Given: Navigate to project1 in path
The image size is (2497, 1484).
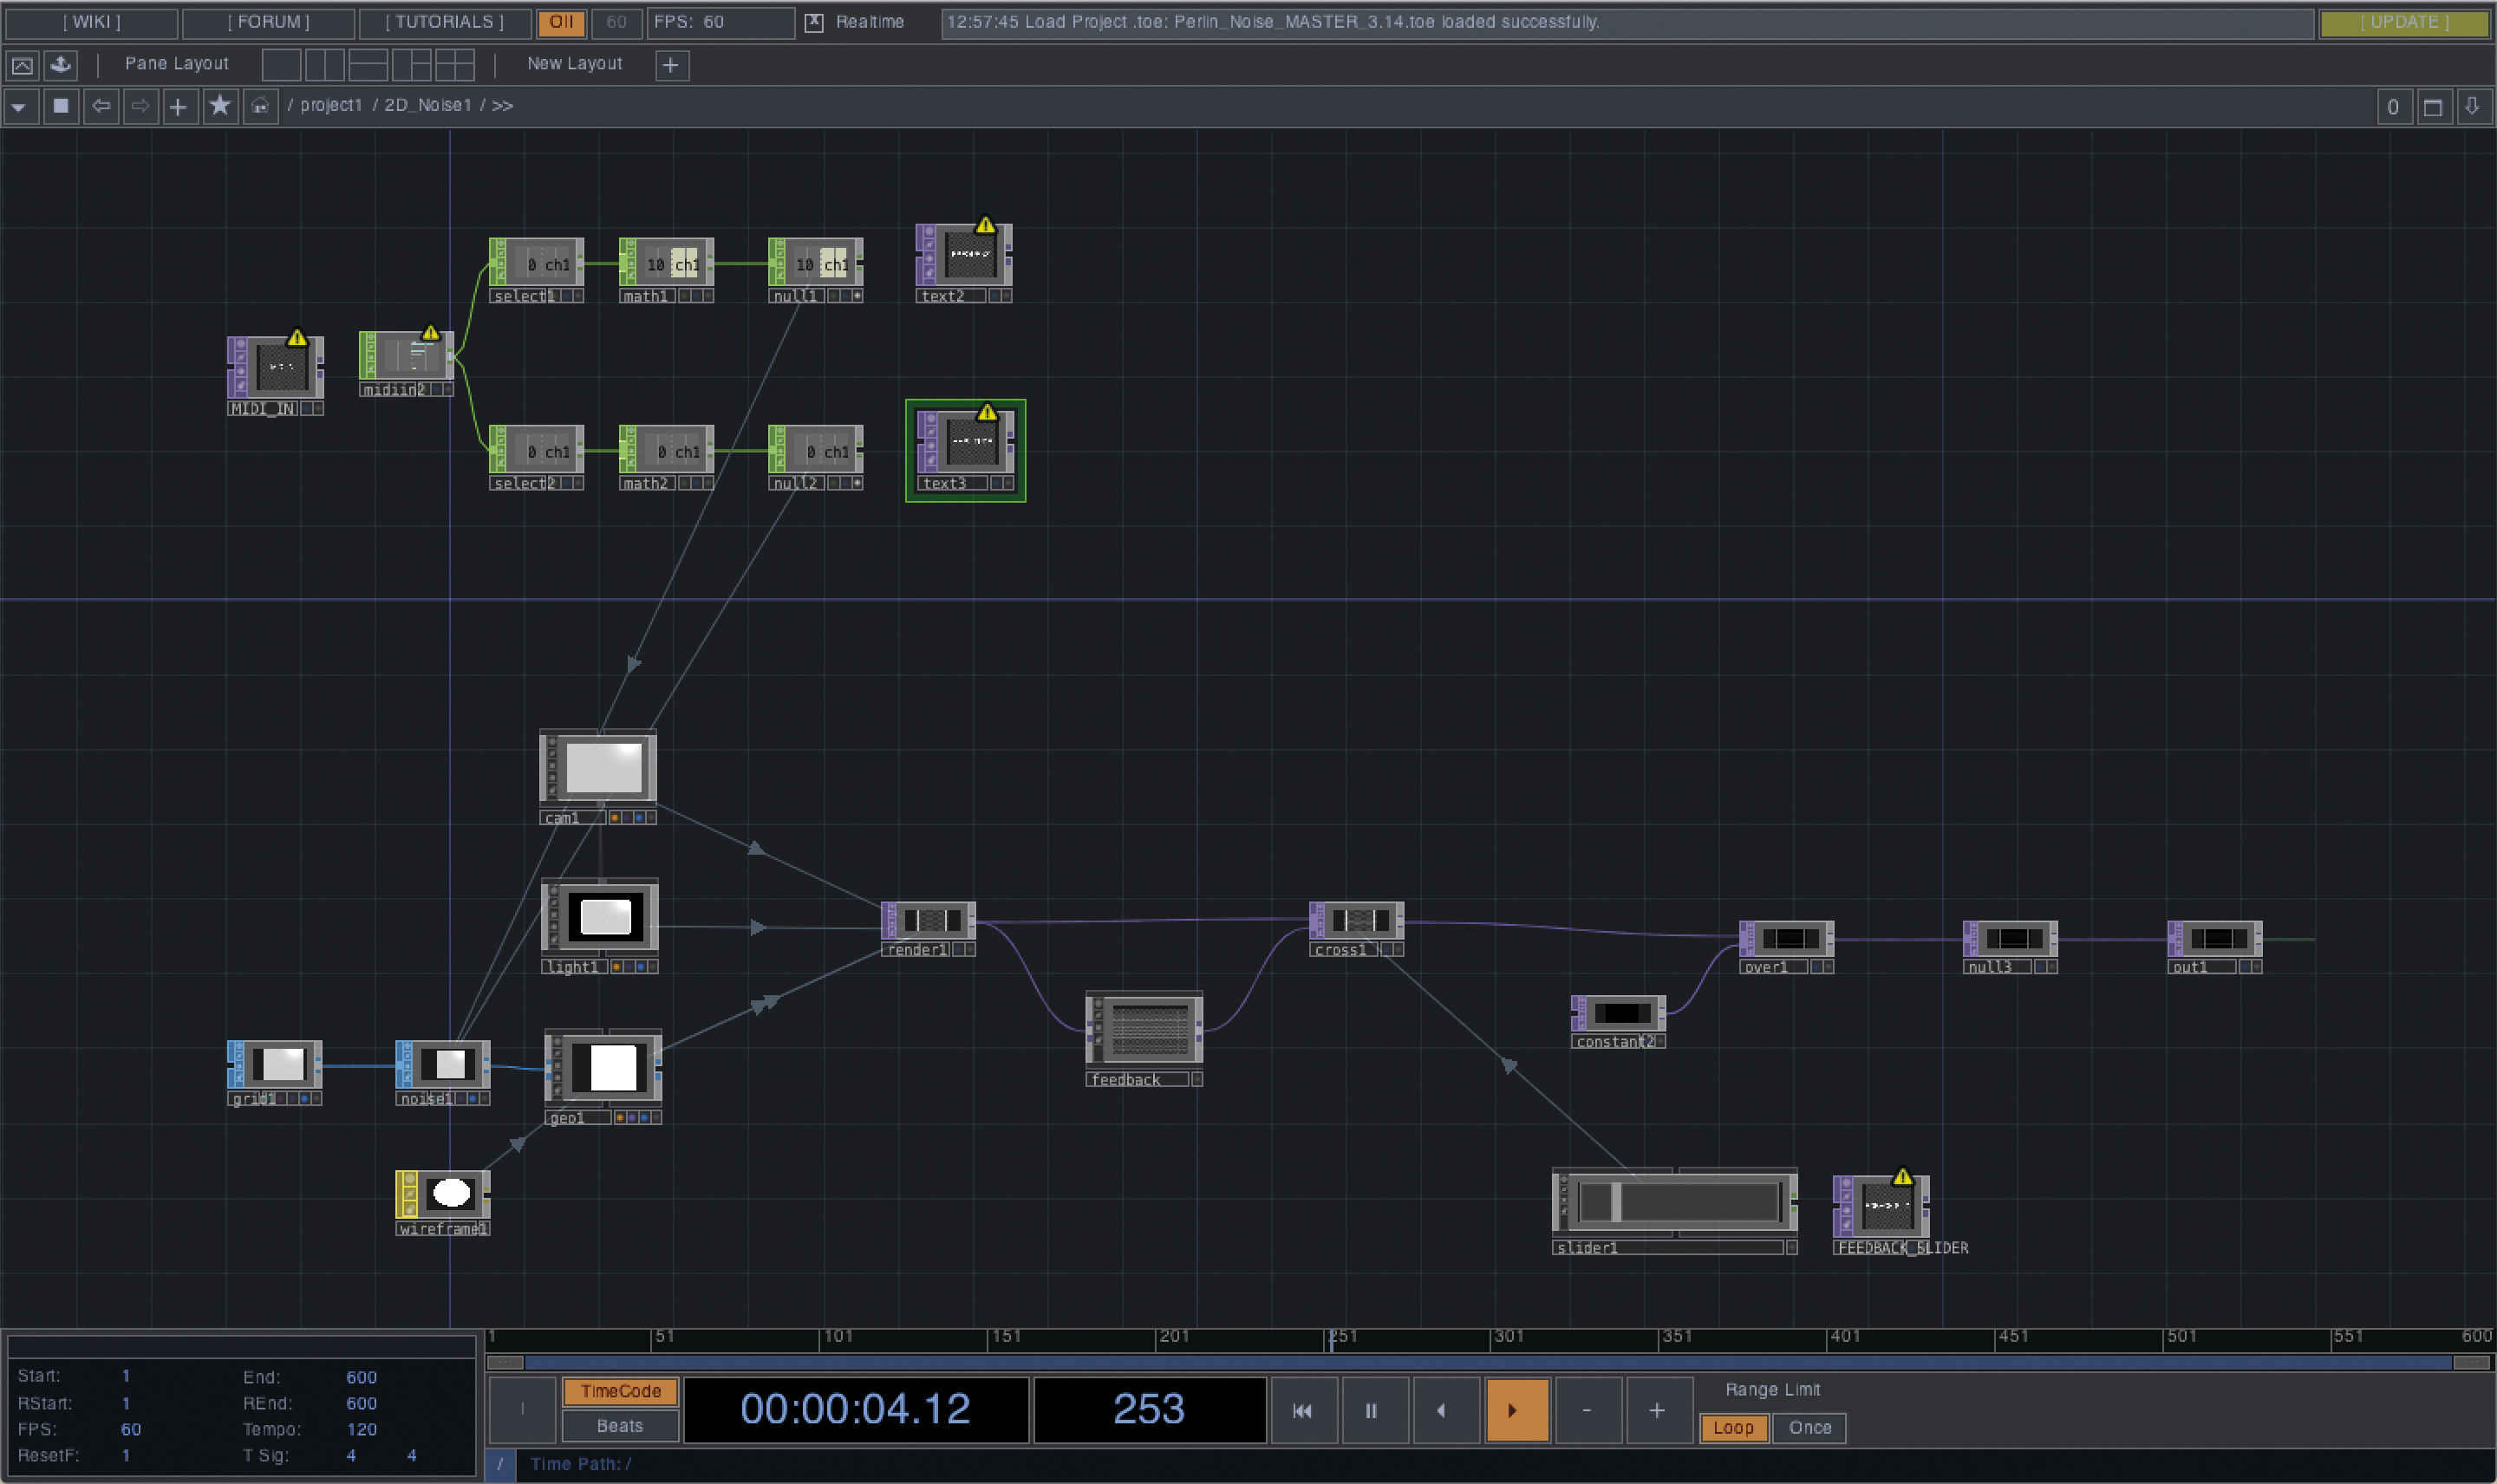Looking at the screenshot, I should coord(331,105).
